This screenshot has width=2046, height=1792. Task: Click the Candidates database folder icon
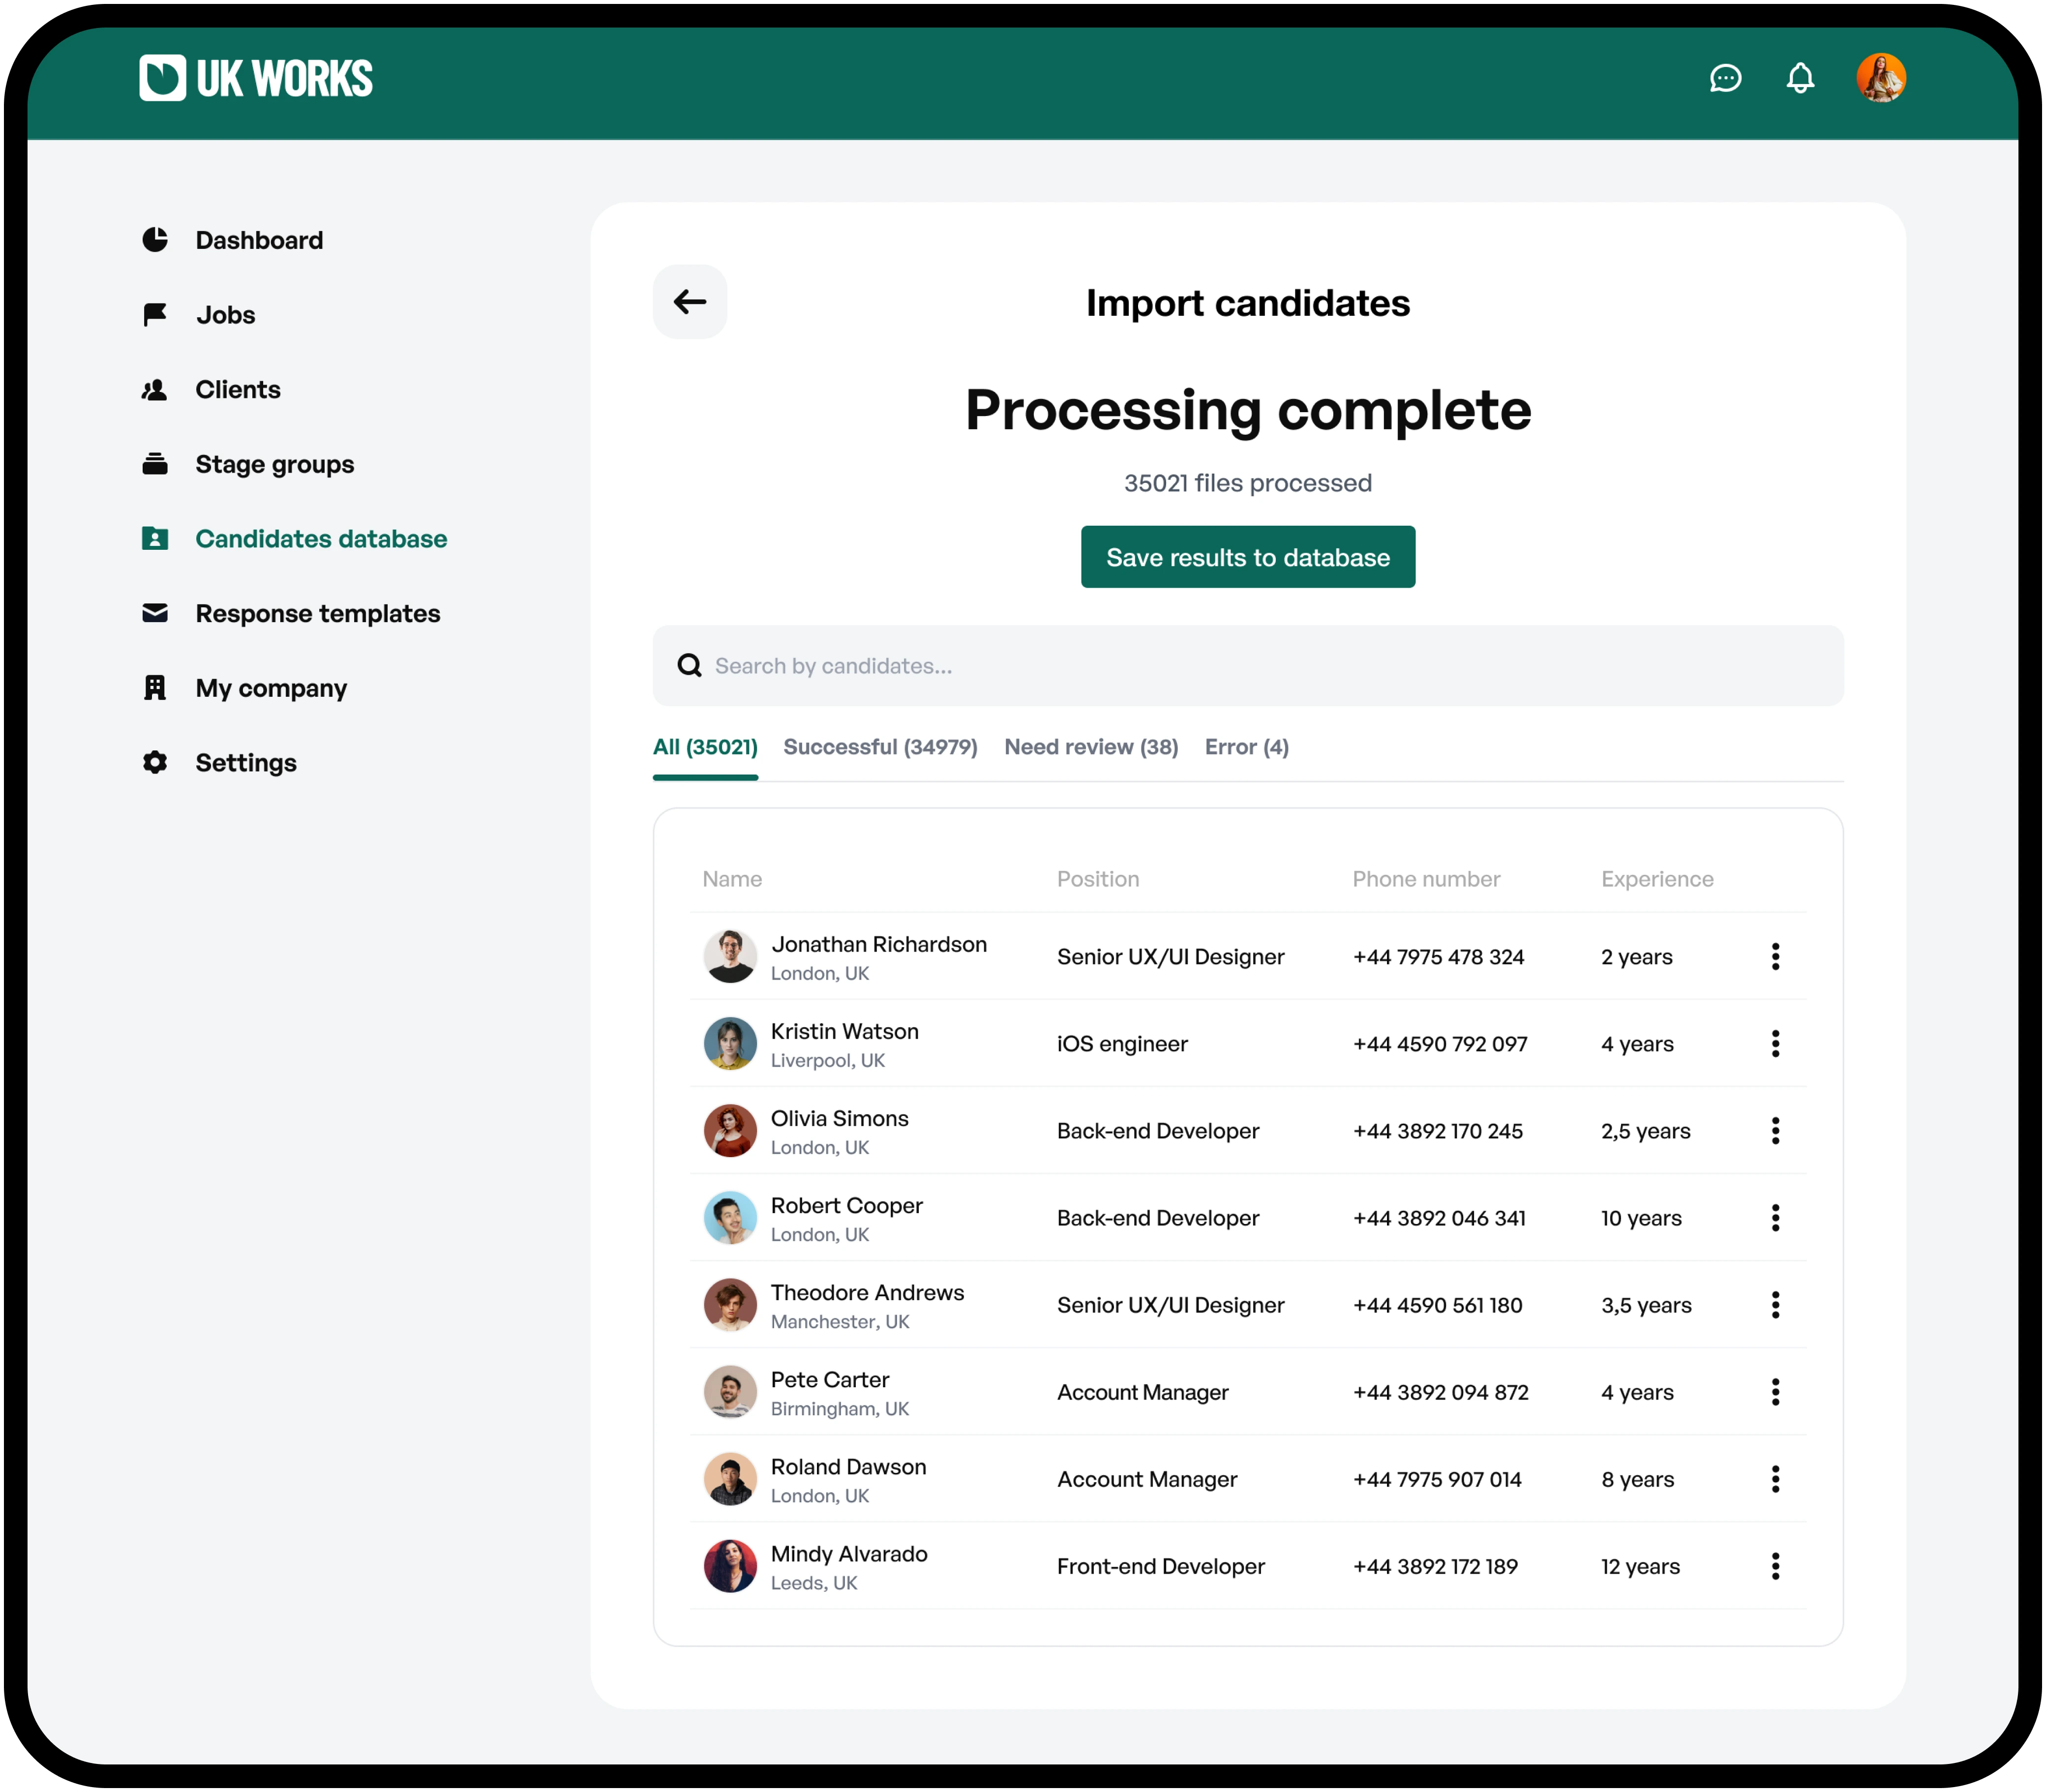pos(155,539)
